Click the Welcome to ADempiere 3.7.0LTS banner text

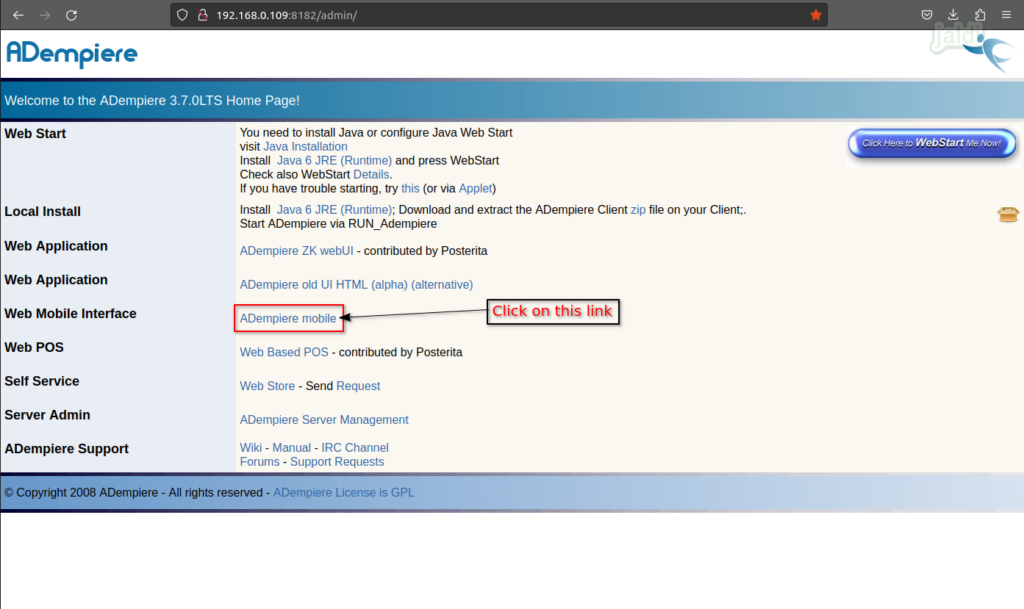tap(152, 101)
